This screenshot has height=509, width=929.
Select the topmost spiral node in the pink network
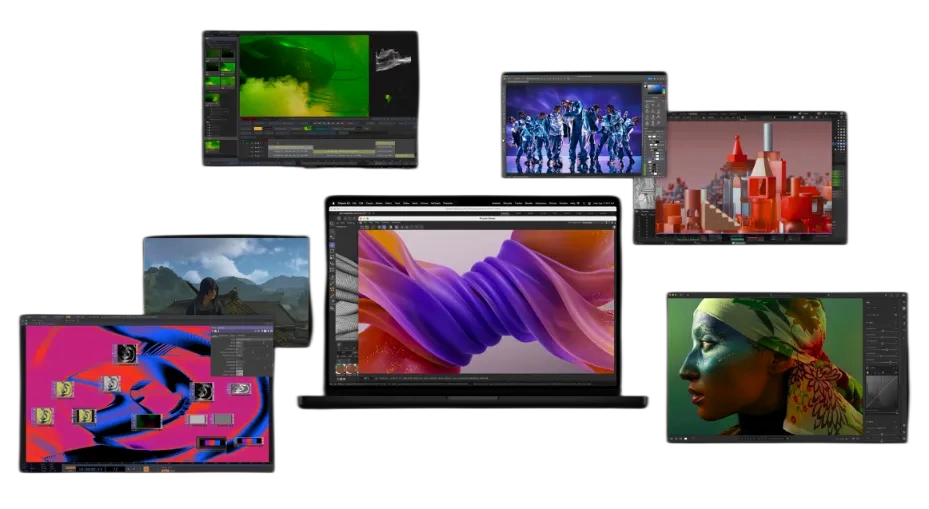click(x=126, y=352)
